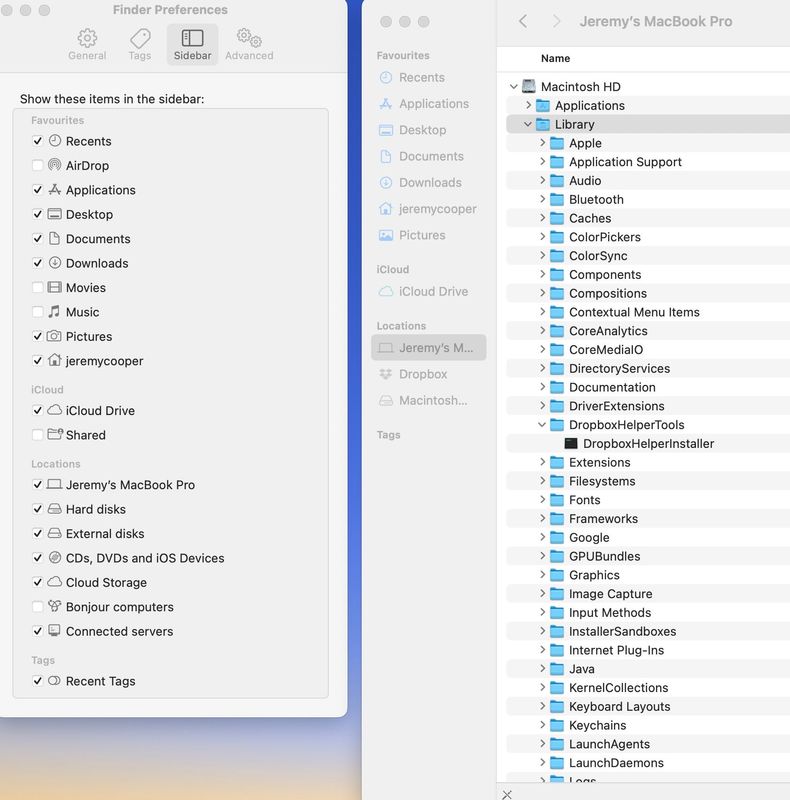
Task: Select the DirectoryServices folder name
Action: point(620,368)
